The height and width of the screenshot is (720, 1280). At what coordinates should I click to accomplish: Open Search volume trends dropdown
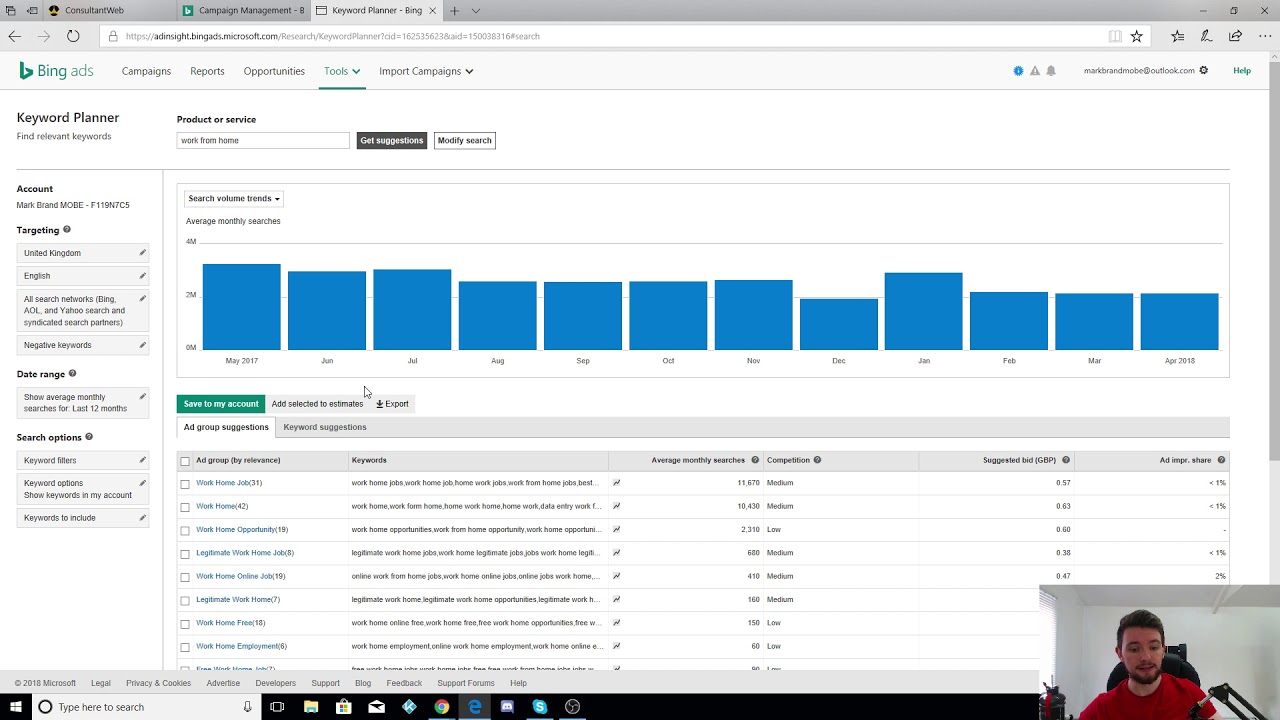[234, 198]
